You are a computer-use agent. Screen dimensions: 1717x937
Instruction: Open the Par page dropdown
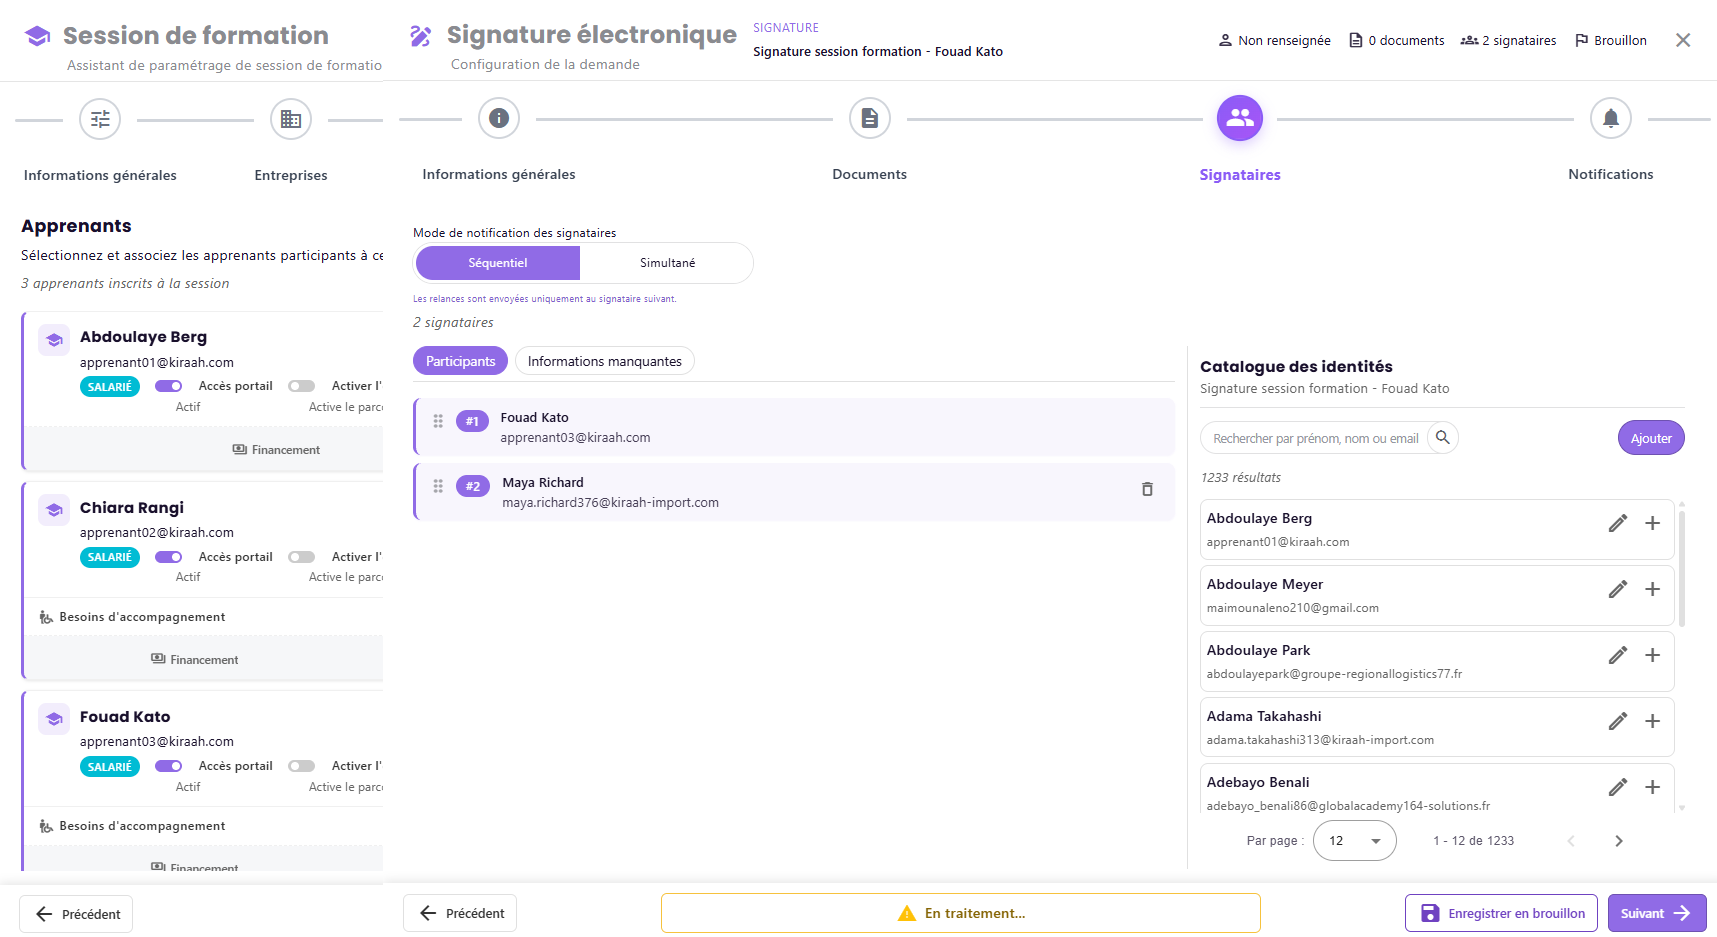click(1354, 841)
